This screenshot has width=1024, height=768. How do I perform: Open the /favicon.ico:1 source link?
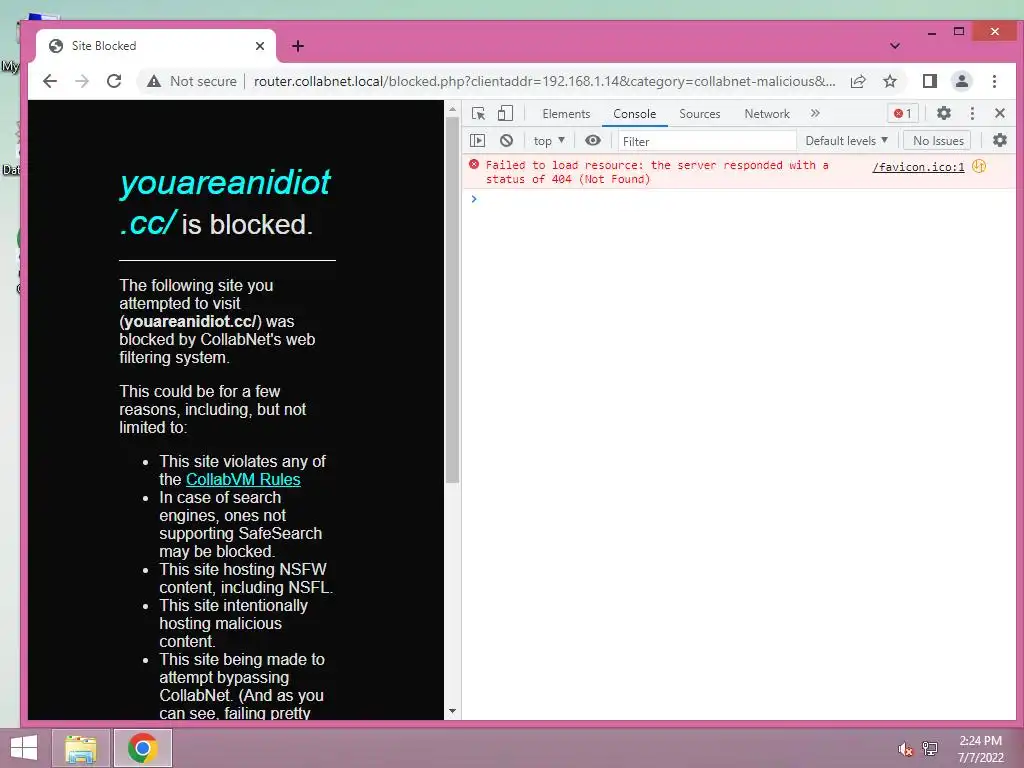(x=918, y=167)
